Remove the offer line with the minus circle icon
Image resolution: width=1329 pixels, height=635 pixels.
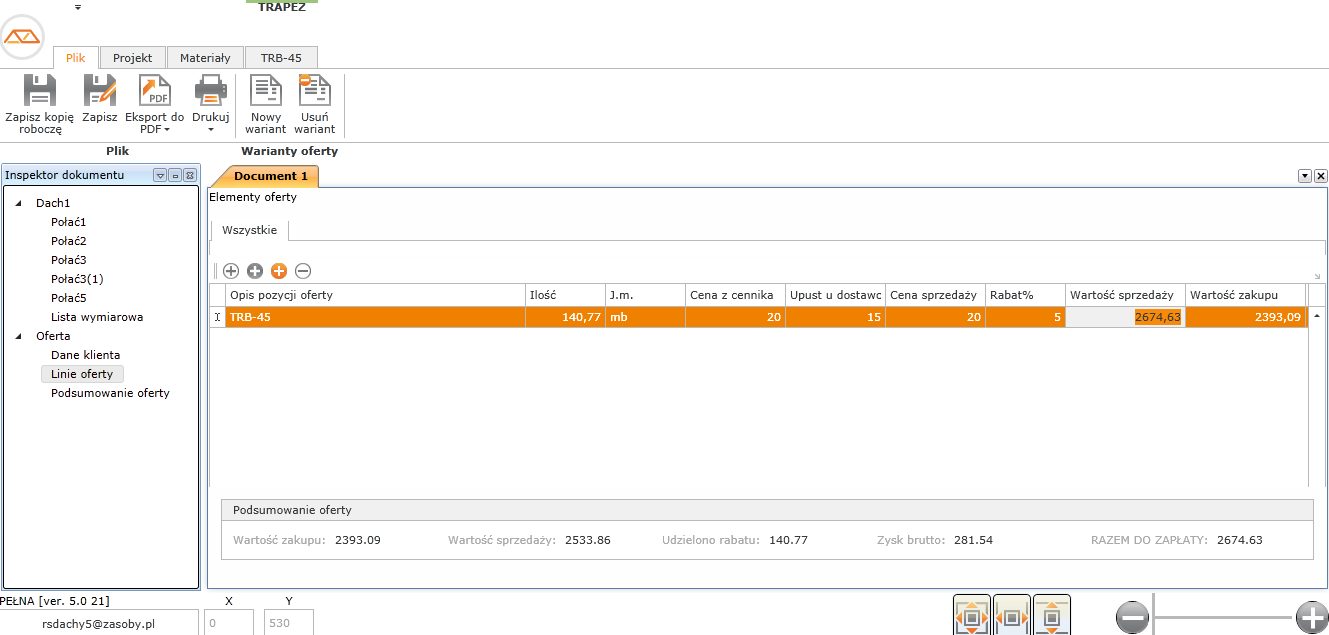coord(303,271)
